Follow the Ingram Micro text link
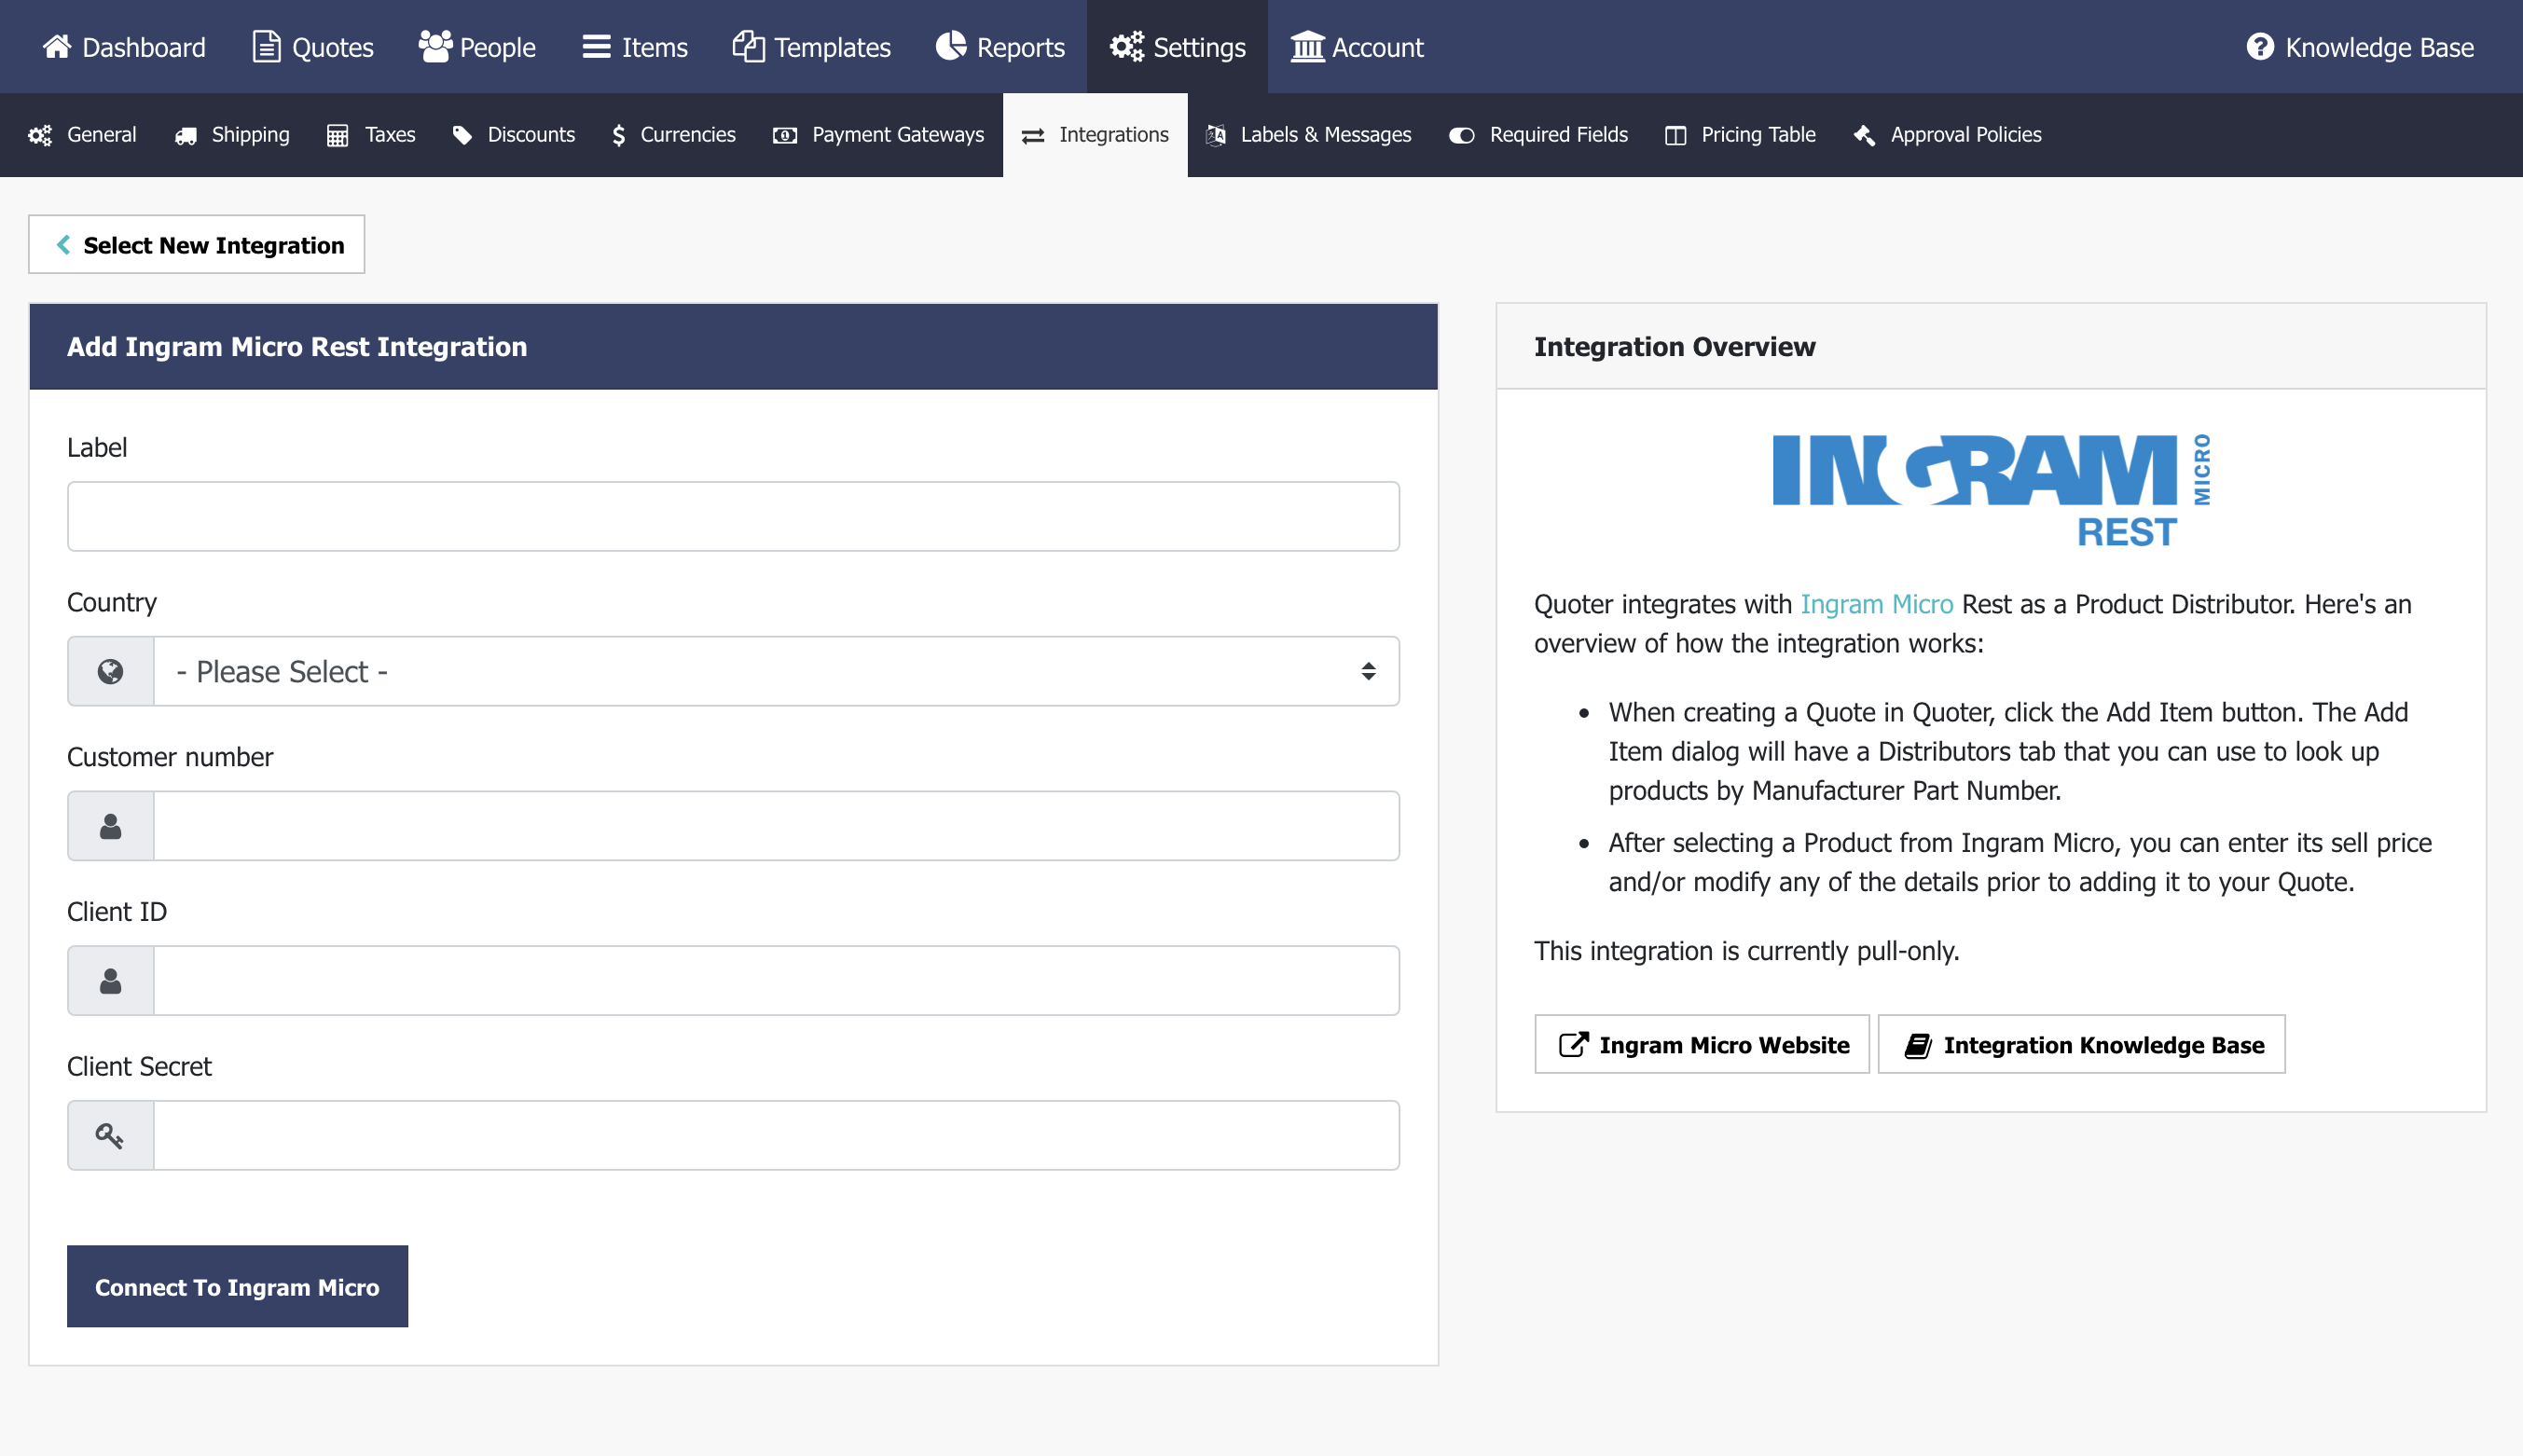The image size is (2523, 1456). coord(1876,604)
